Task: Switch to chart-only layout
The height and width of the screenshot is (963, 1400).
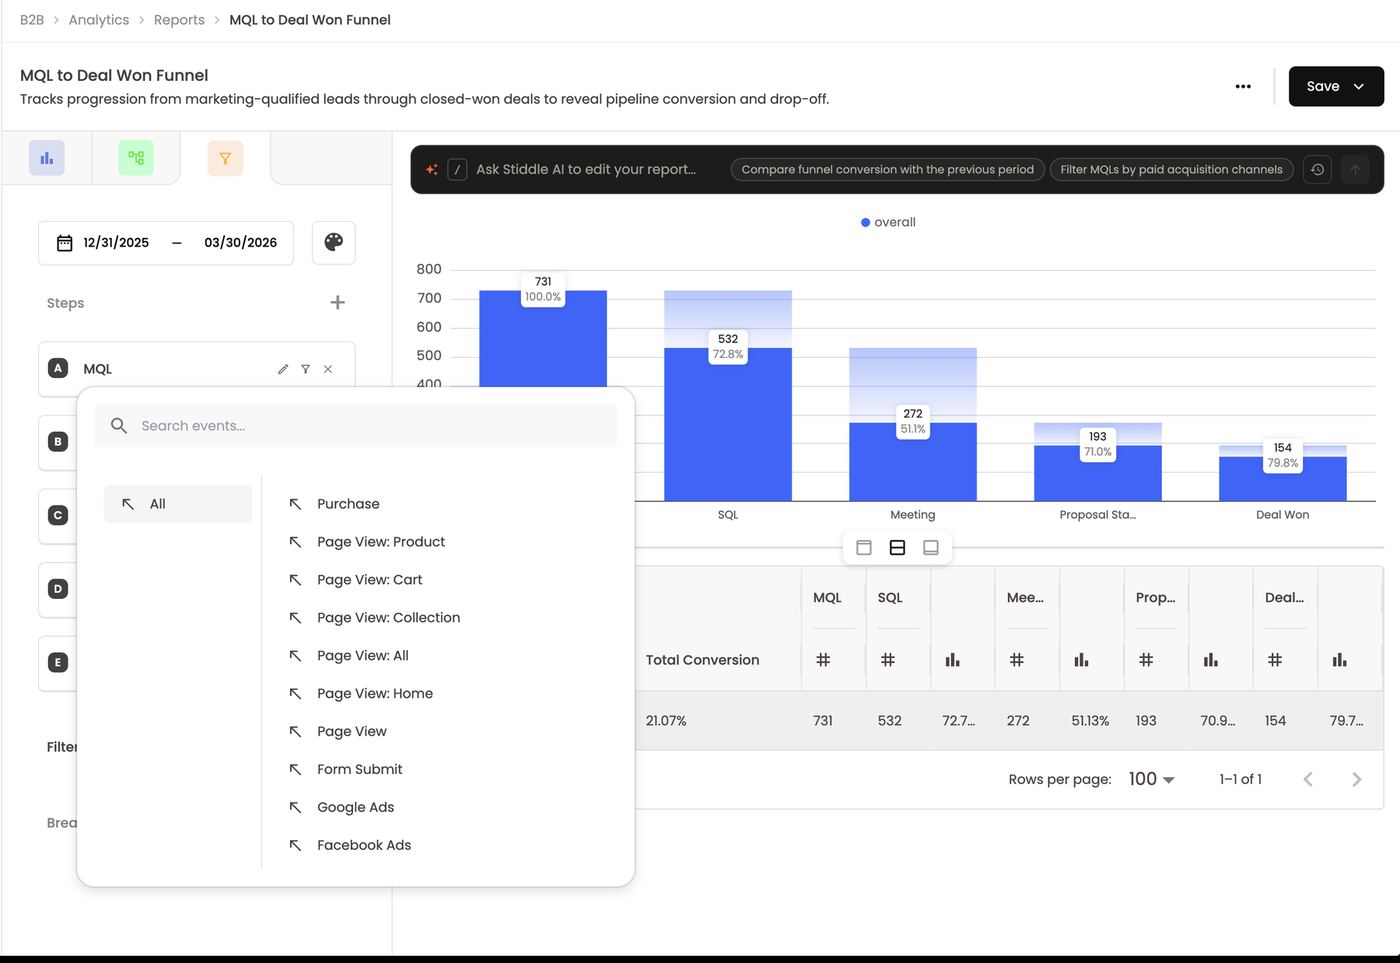Action: coord(864,548)
